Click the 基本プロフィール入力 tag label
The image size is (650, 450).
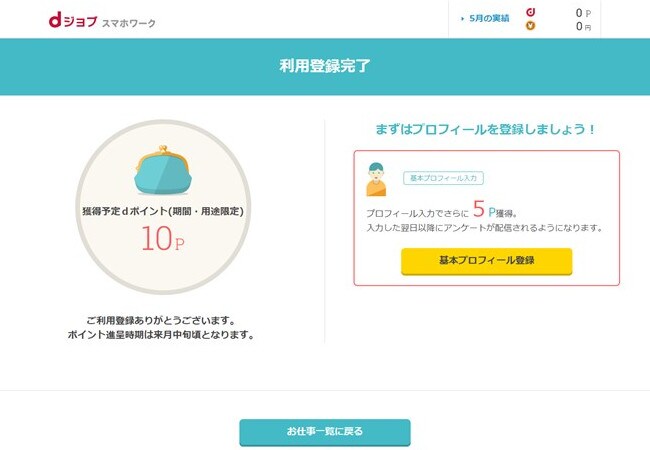(x=443, y=178)
